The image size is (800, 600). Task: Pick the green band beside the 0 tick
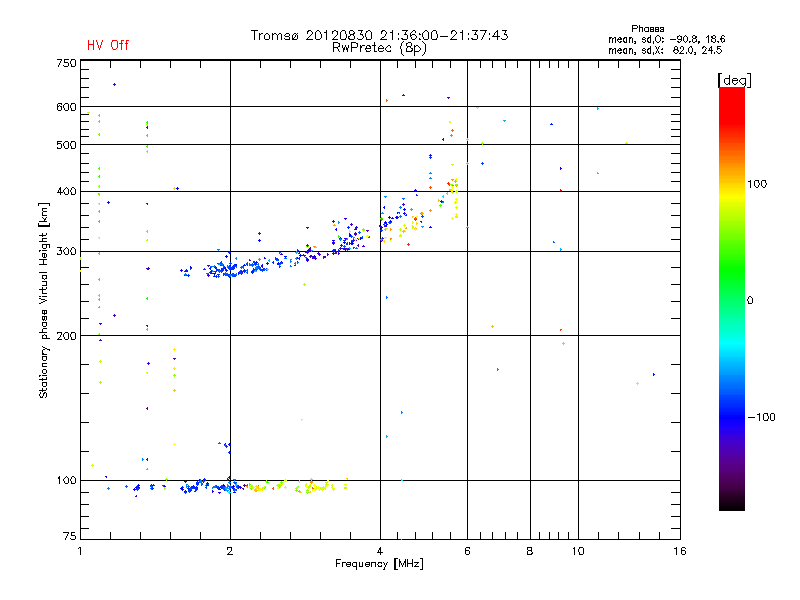pos(731,299)
